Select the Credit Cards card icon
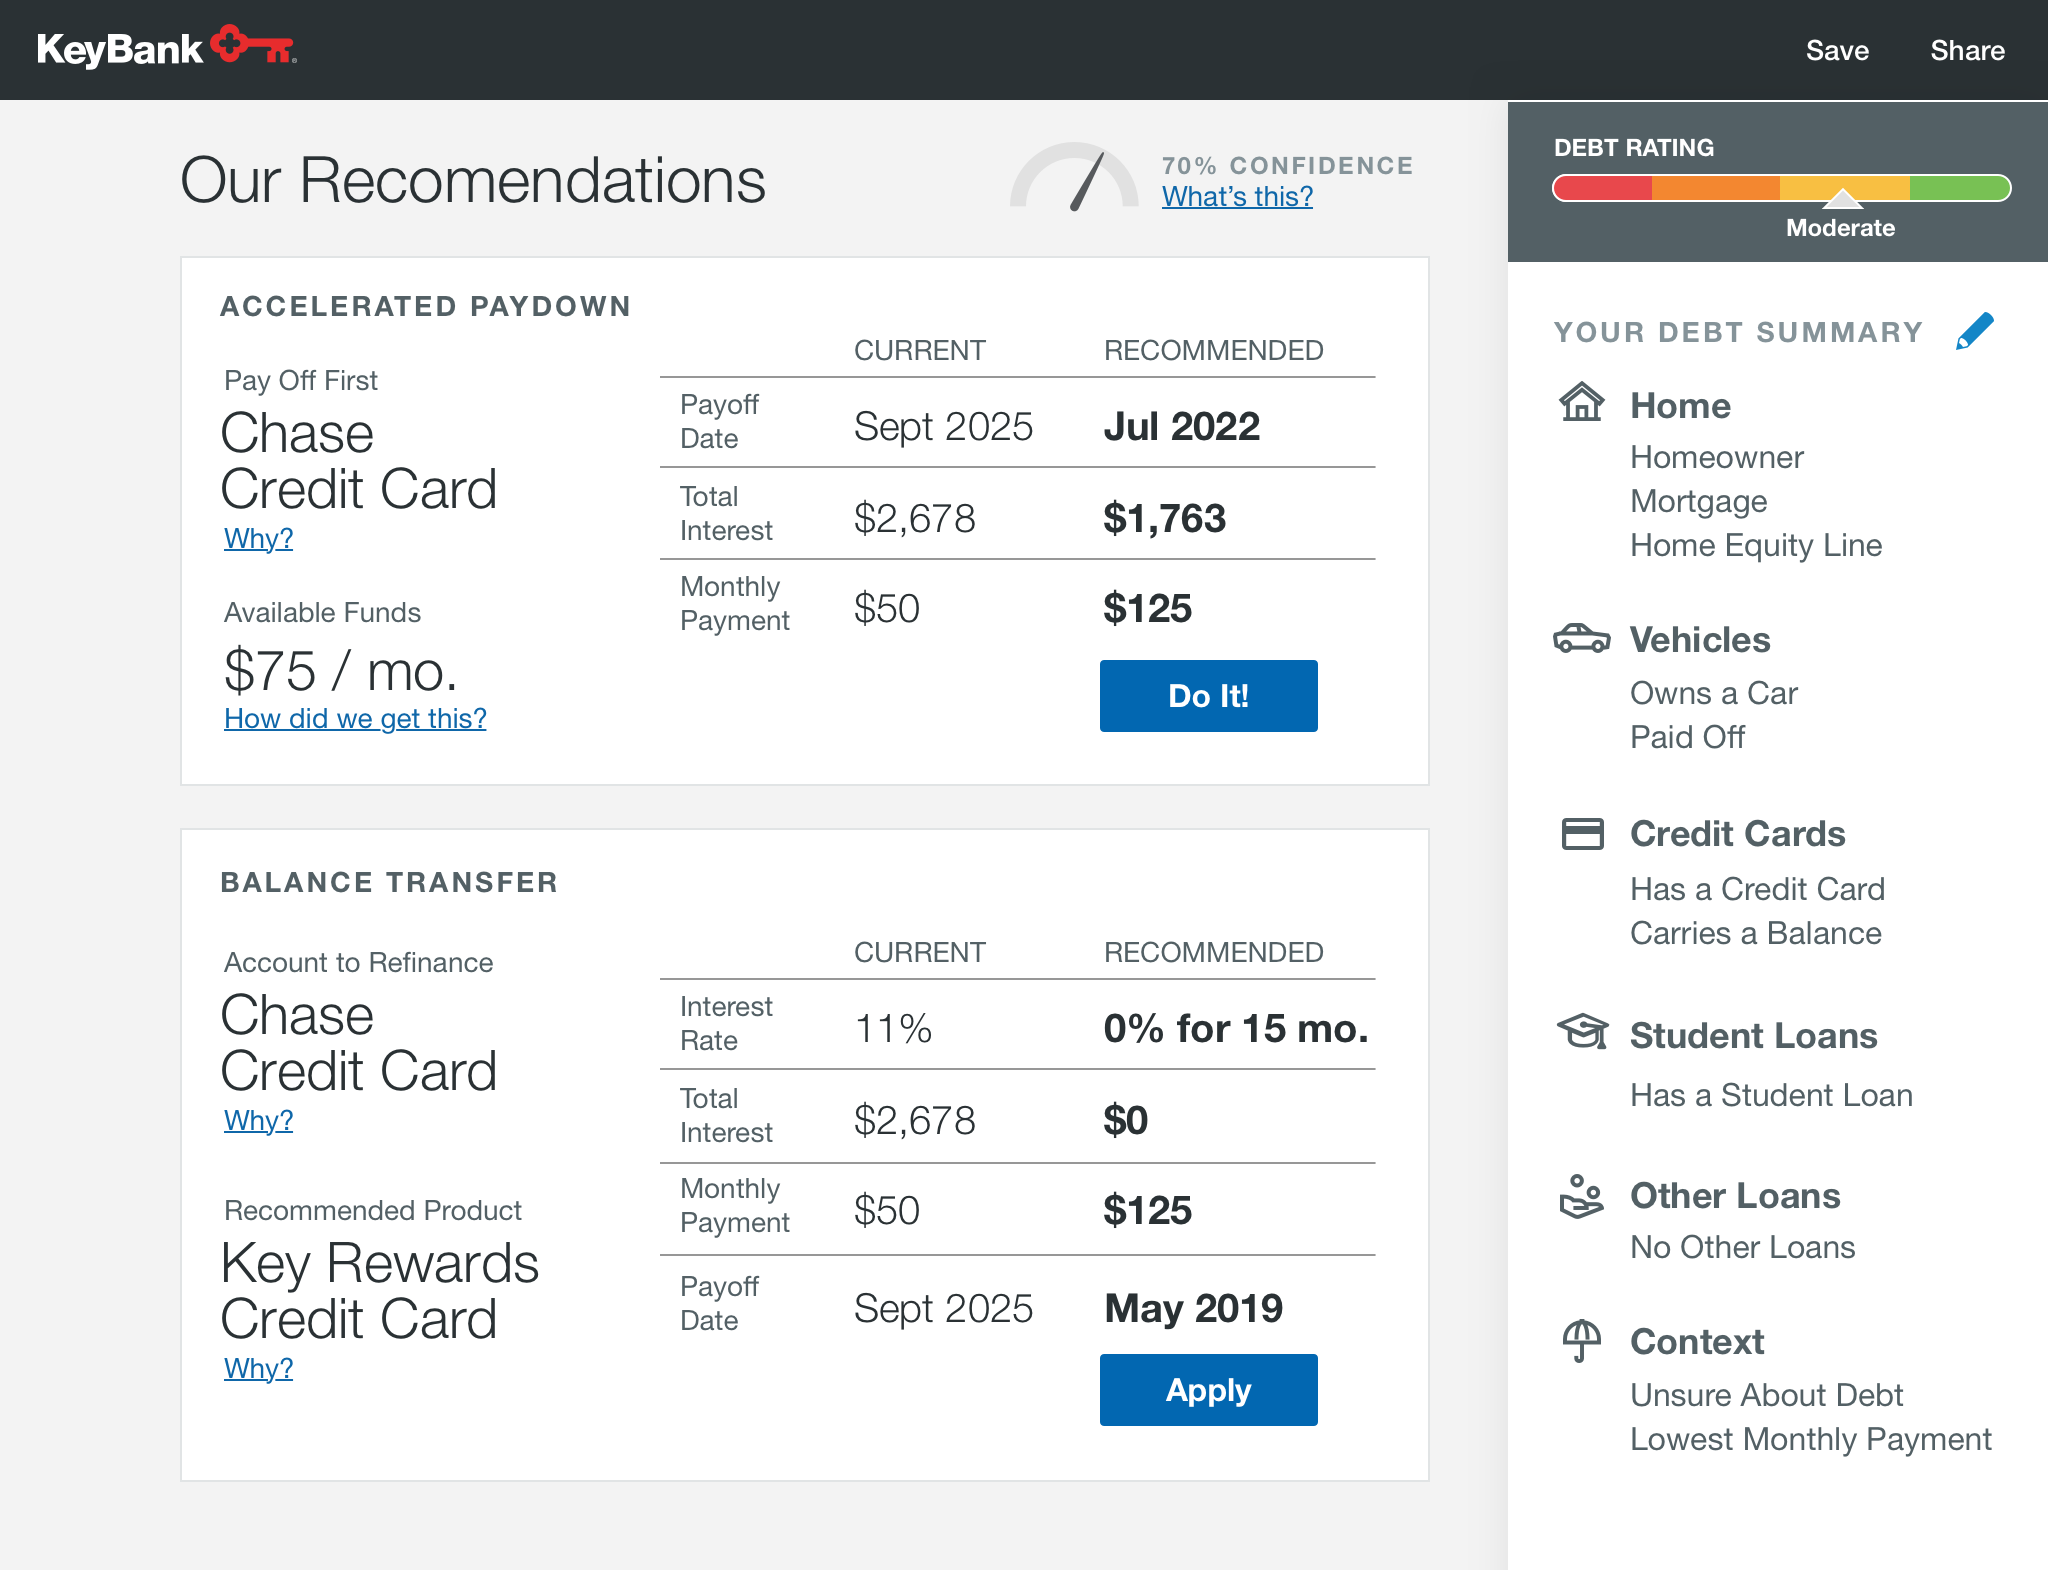Screen dimensions: 2048x1570 point(1582,833)
